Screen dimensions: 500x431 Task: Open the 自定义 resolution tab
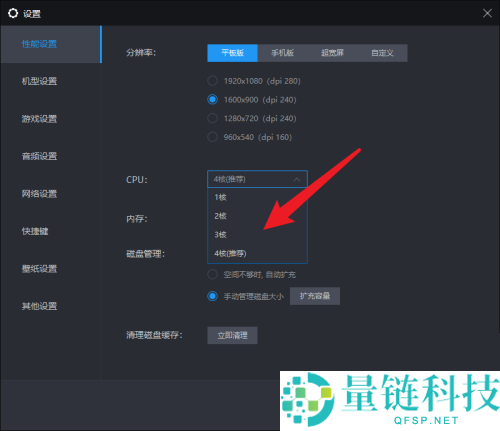382,53
